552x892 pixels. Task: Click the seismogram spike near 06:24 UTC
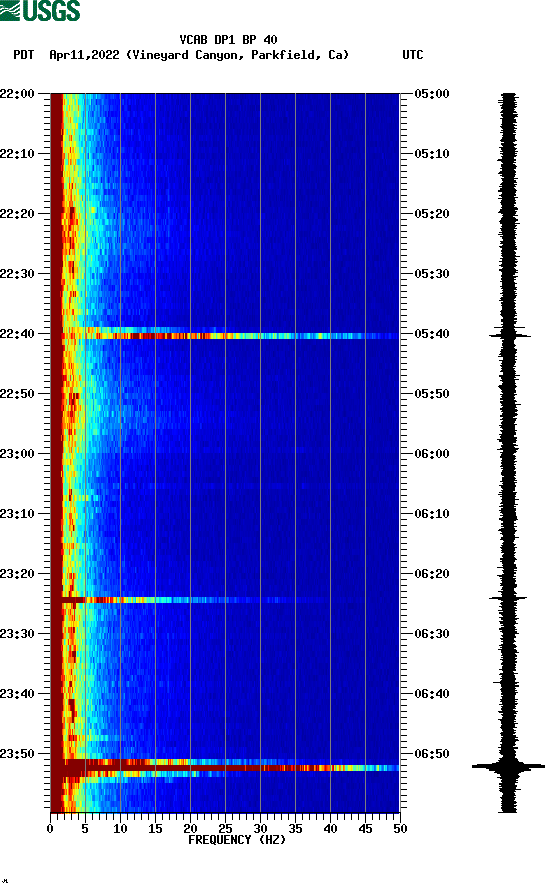point(508,598)
